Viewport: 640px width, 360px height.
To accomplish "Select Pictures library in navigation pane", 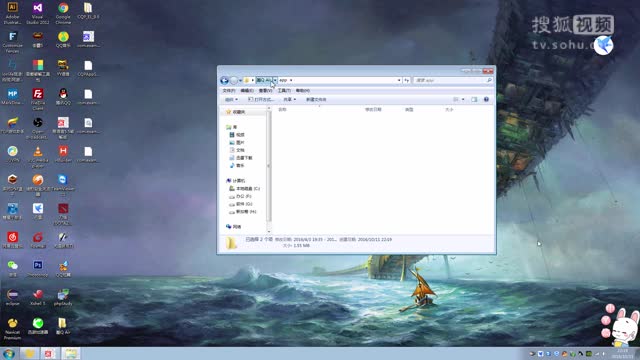I will 237,142.
